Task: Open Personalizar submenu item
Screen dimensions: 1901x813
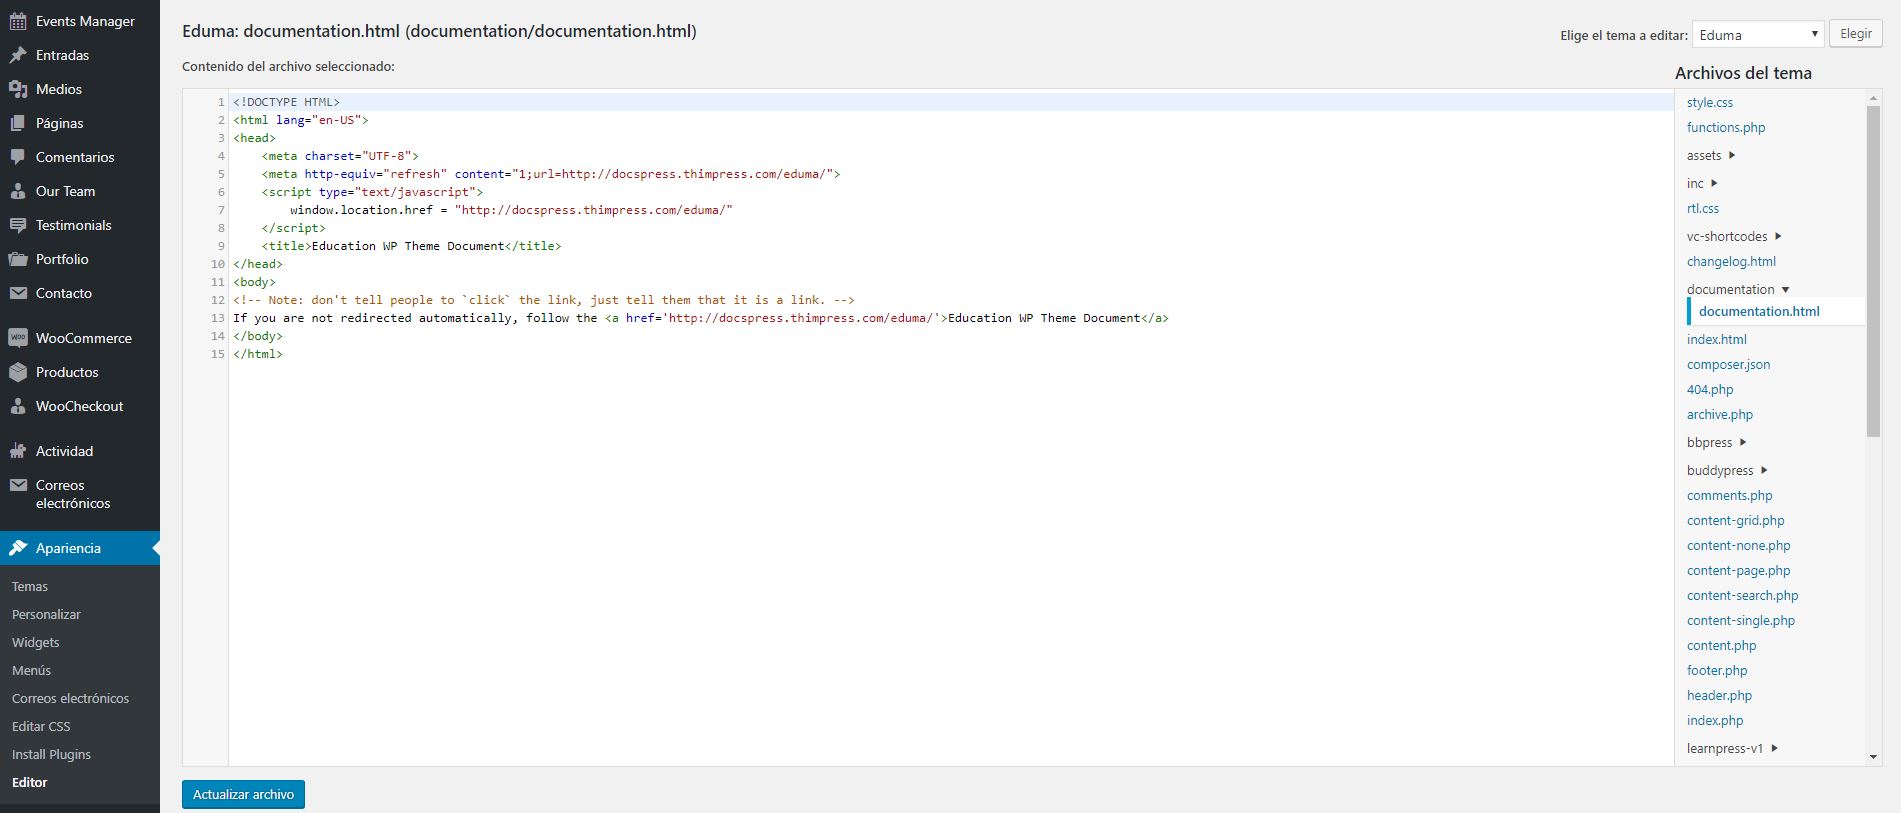Action: pyautogui.click(x=46, y=615)
